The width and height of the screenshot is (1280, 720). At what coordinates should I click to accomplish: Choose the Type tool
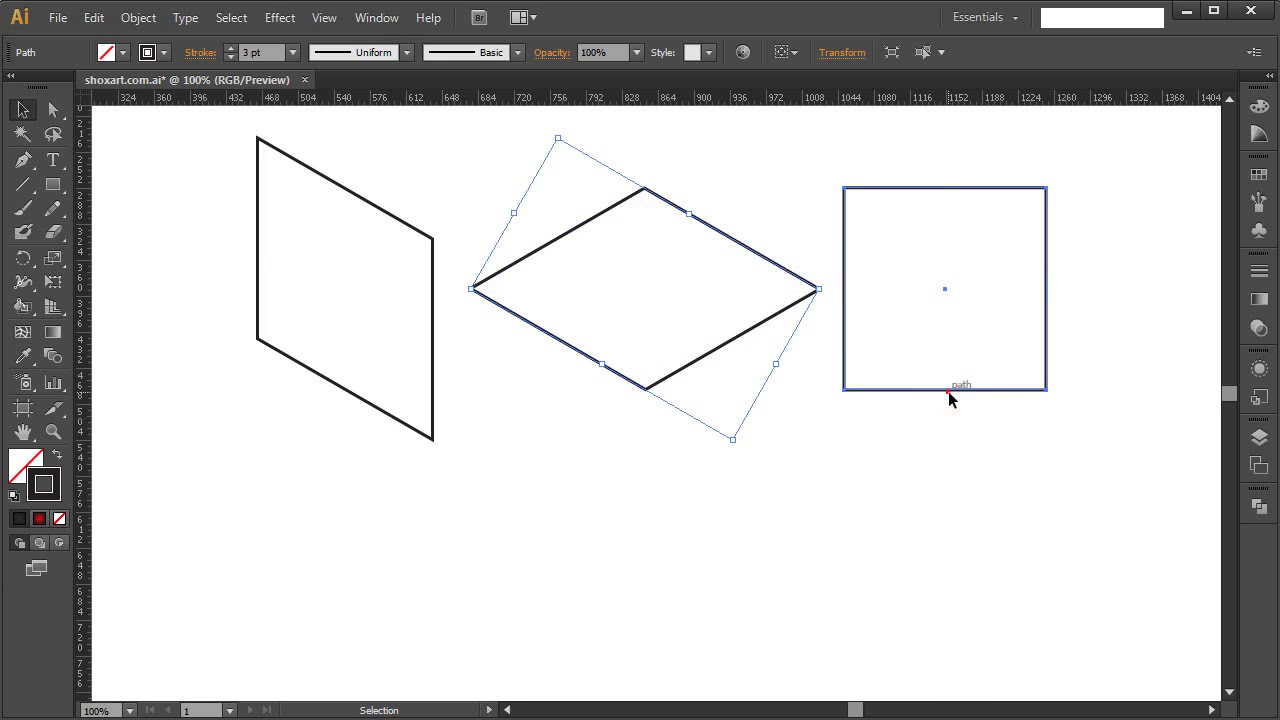53,160
